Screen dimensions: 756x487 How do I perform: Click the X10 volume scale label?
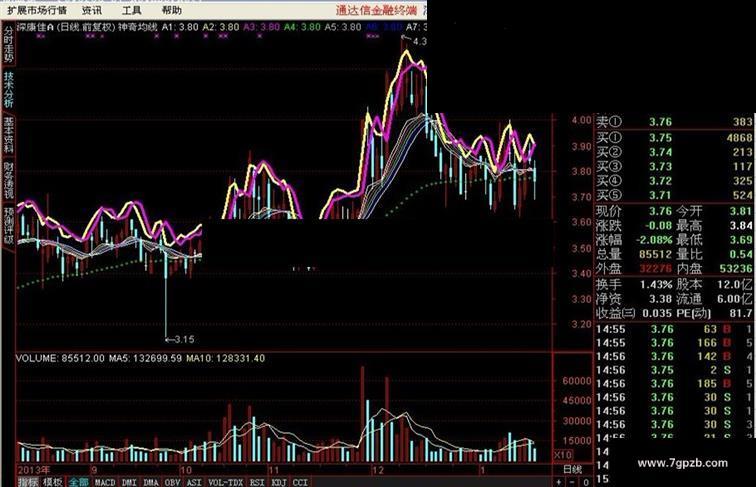pyautogui.click(x=563, y=455)
